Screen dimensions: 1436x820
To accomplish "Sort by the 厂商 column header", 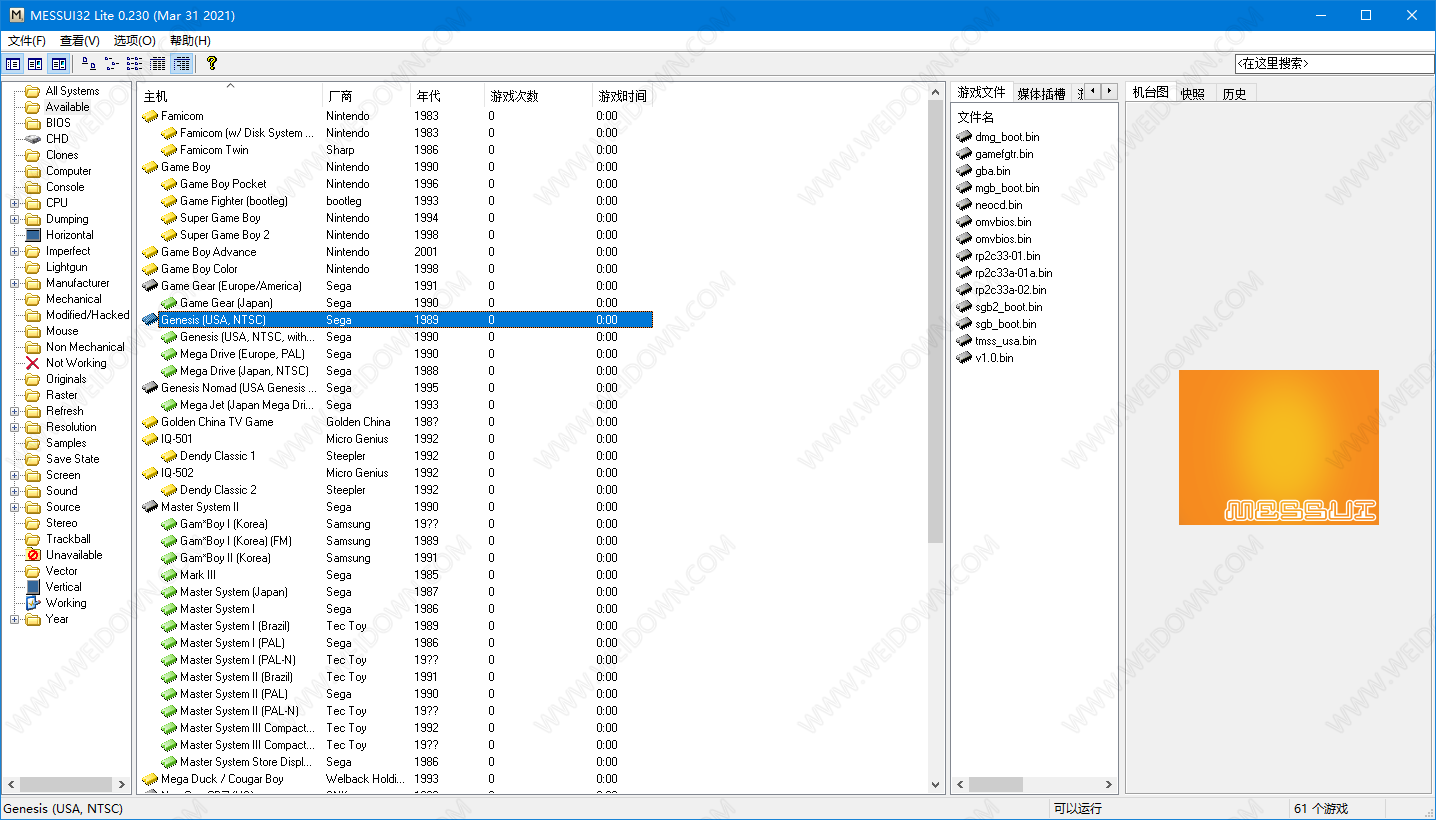I will 367,96.
